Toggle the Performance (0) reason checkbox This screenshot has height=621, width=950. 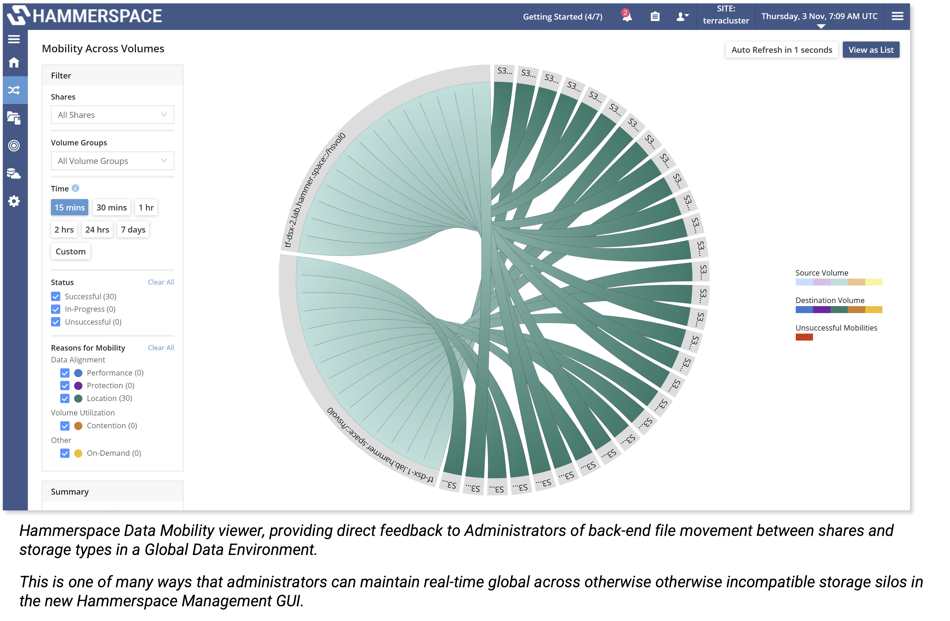(x=65, y=373)
